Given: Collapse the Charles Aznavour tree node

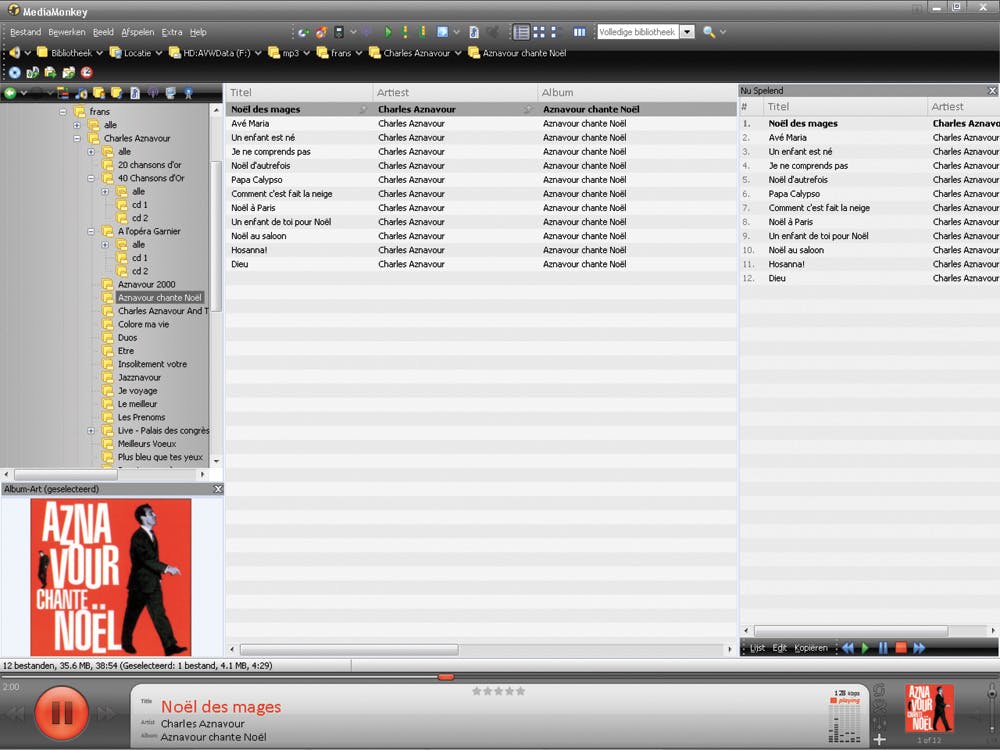Looking at the screenshot, I should pyautogui.click(x=77, y=138).
